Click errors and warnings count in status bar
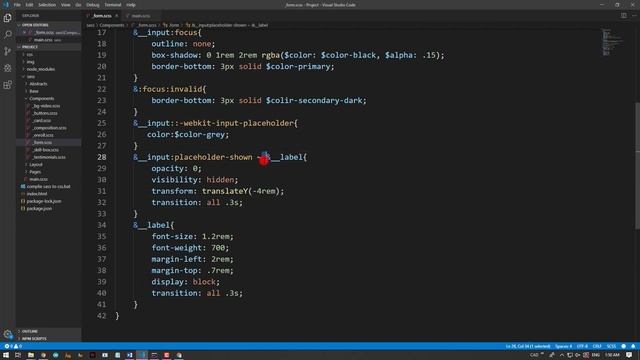 point(13,346)
